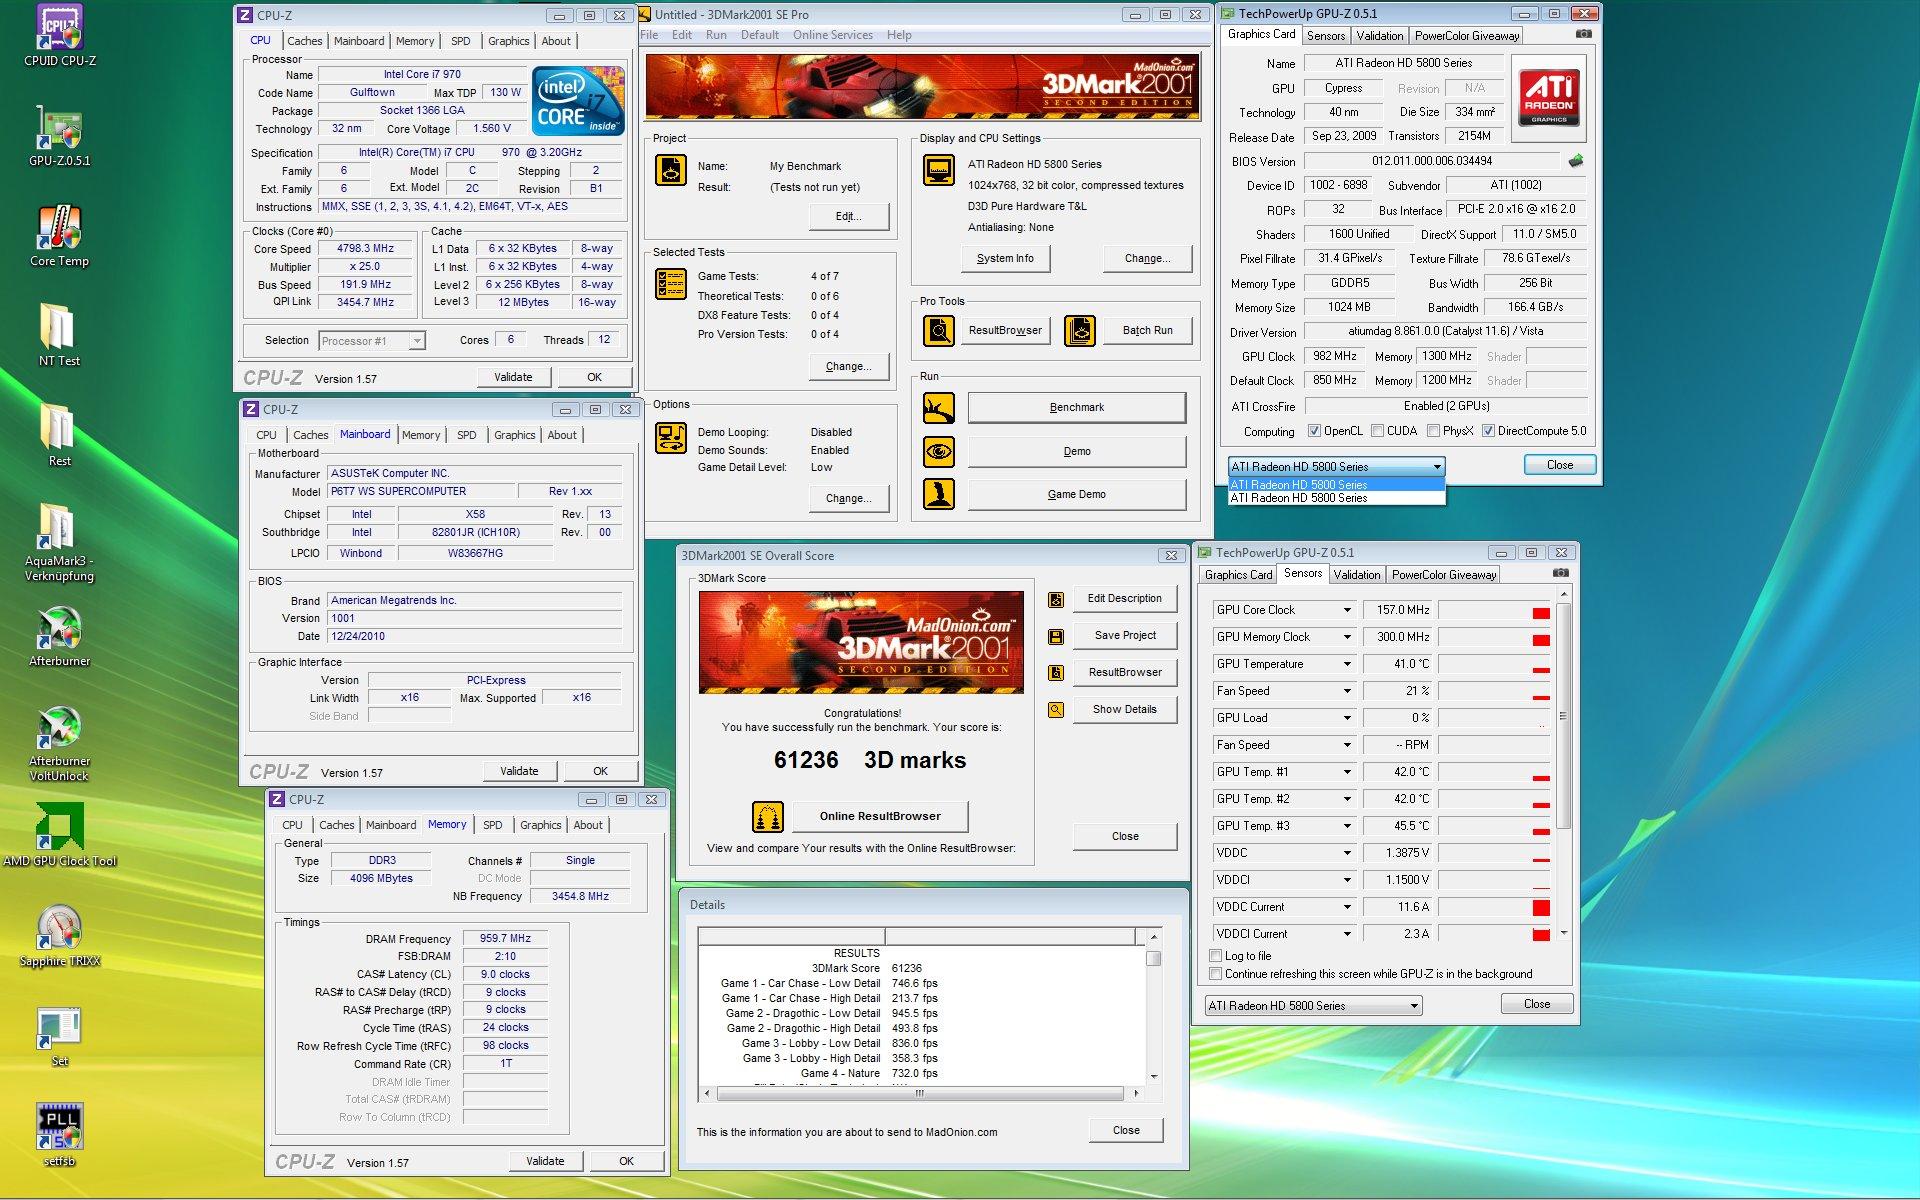This screenshot has height=1200, width=1920.
Task: Toggle CUDA checkbox in GPU-Z
Action: pyautogui.click(x=1377, y=431)
